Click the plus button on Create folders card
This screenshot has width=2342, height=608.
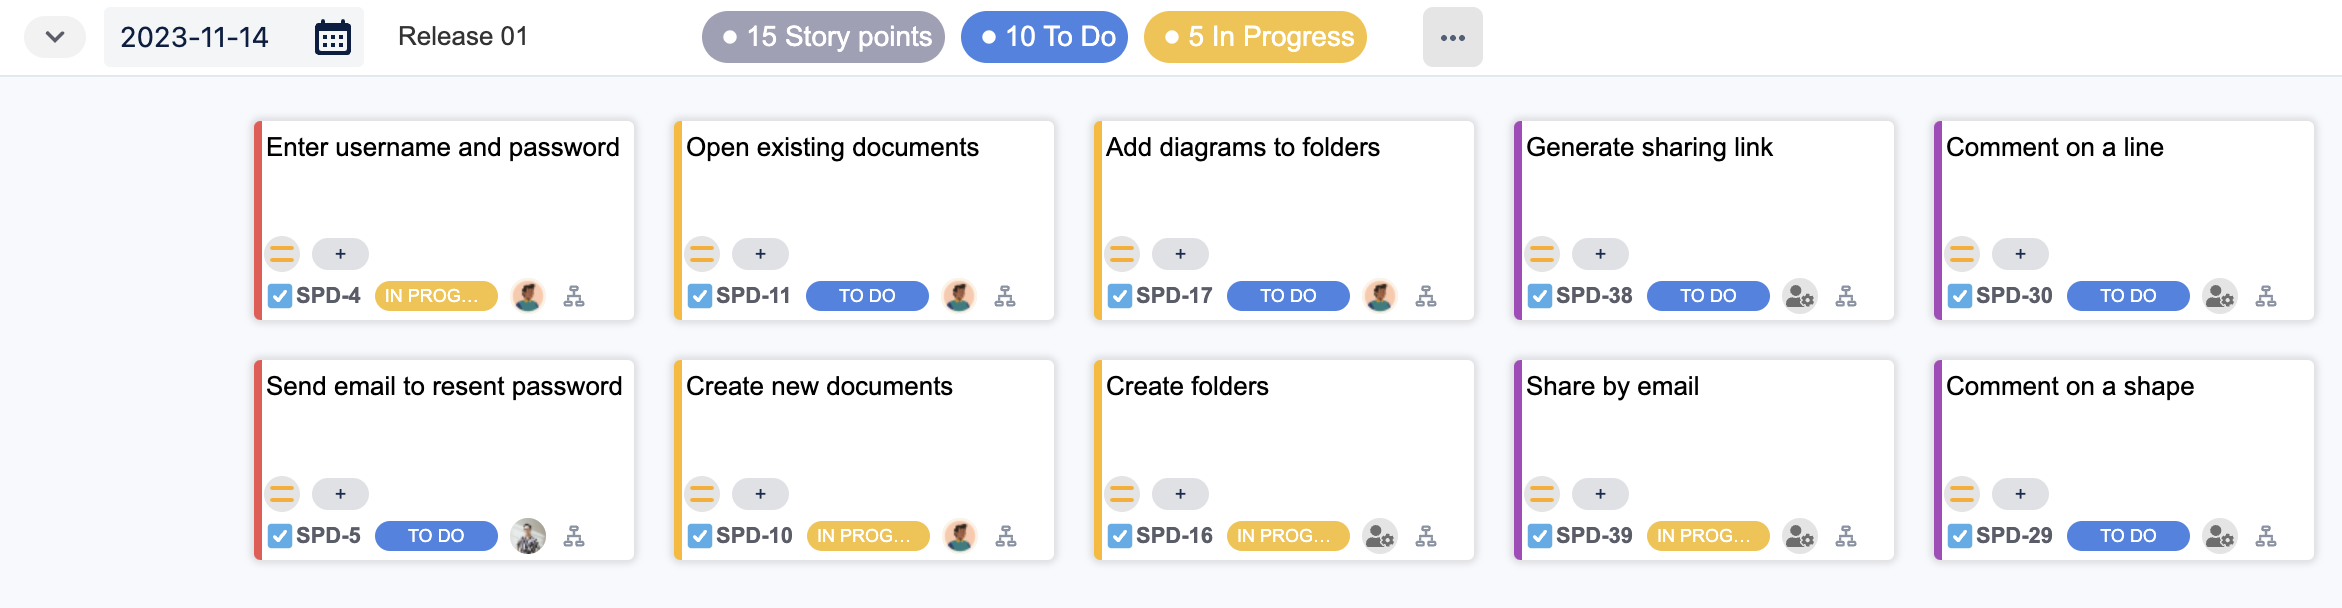pos(1180,494)
